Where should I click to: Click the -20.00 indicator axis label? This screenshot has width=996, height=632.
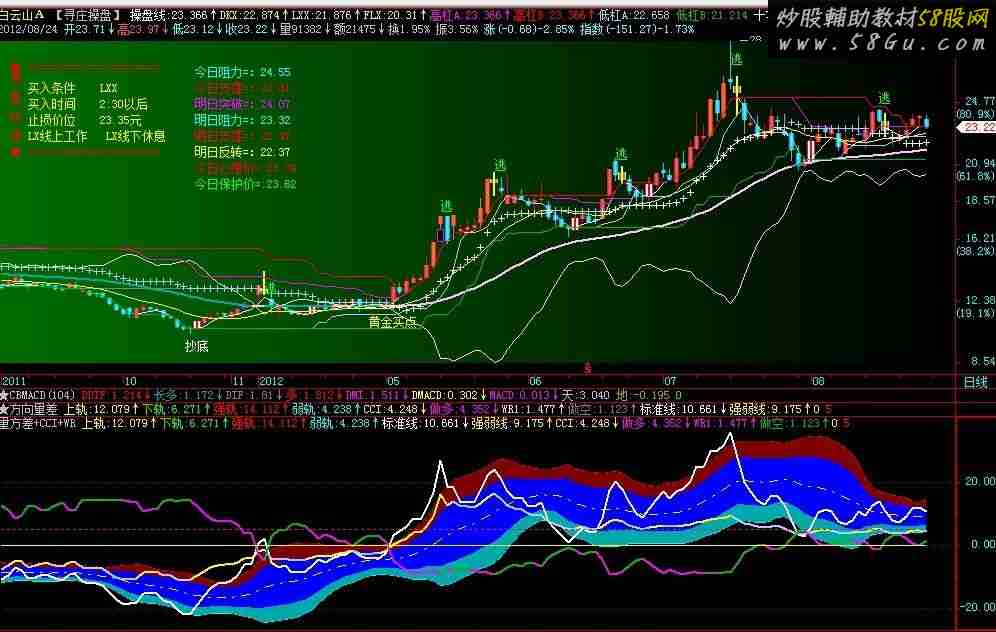click(978, 607)
